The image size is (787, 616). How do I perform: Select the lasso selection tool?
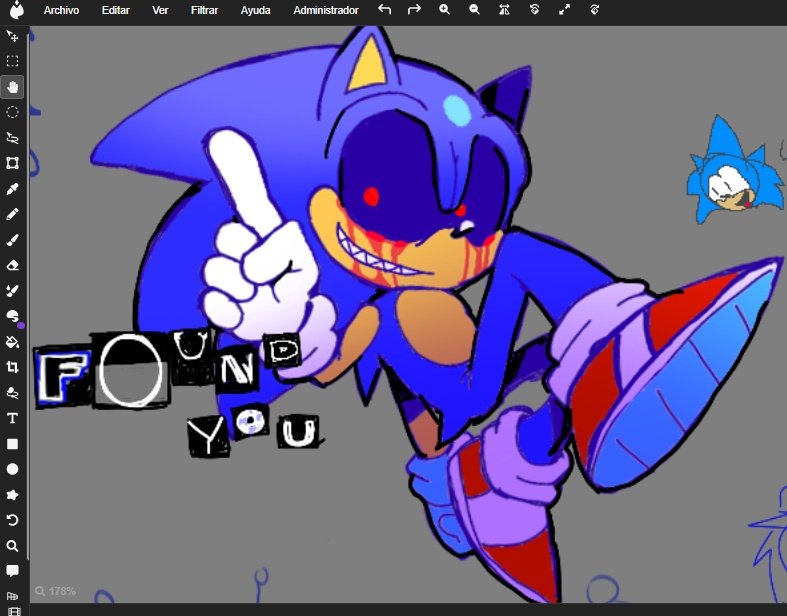13,138
